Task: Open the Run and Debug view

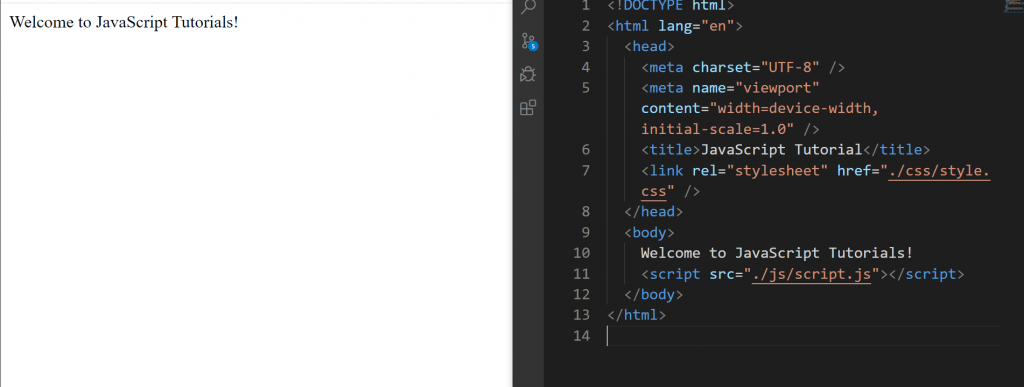Action: [x=528, y=74]
